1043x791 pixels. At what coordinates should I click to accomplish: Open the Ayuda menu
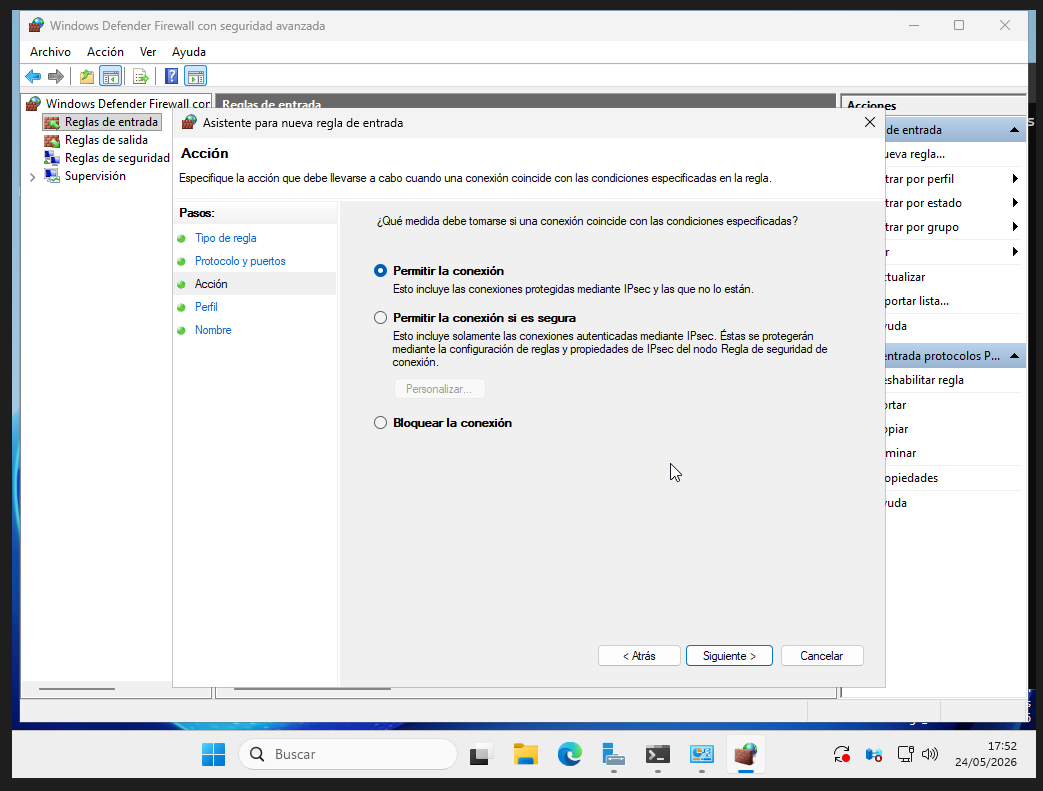(189, 52)
